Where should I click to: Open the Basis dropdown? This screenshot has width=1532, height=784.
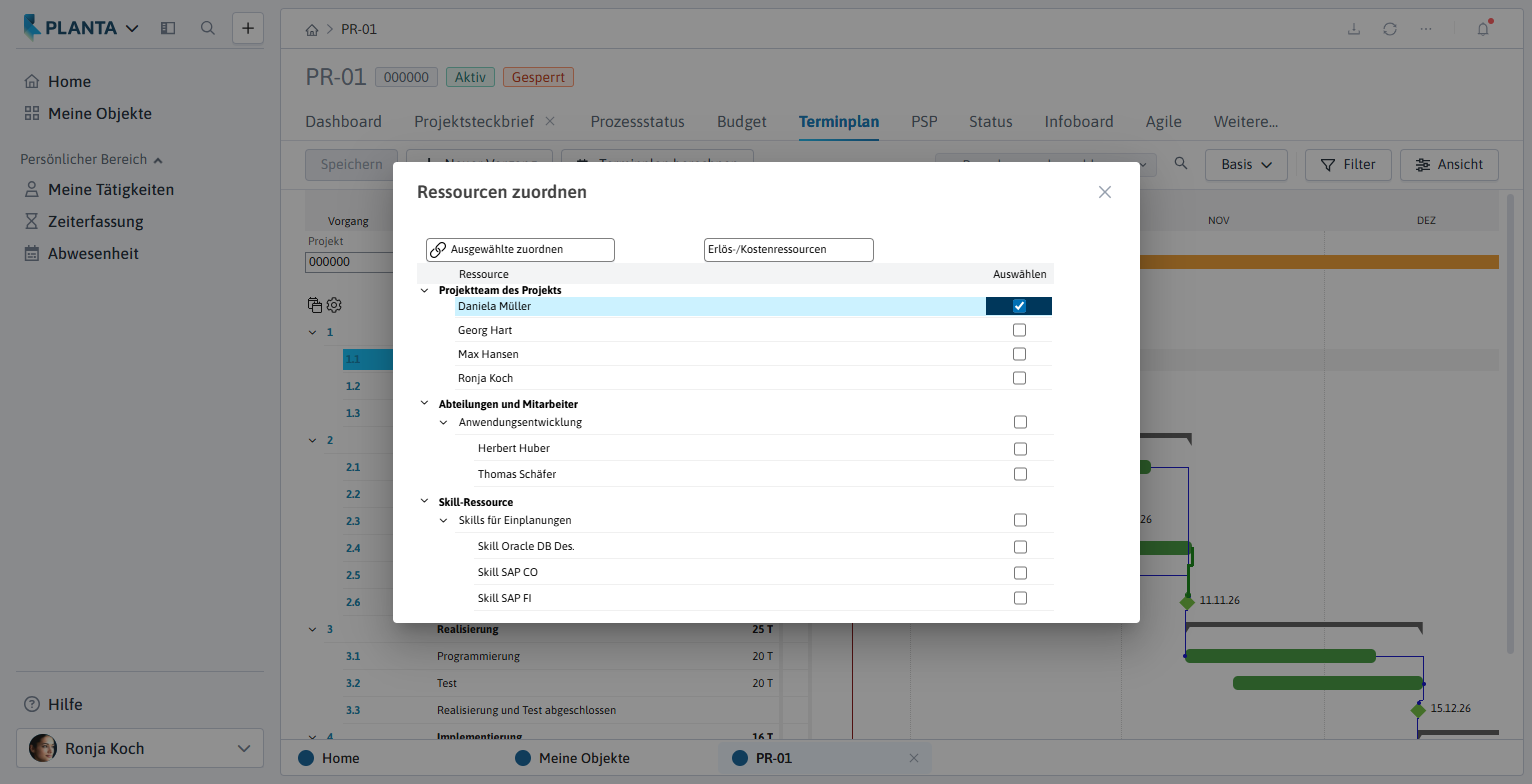1246,164
